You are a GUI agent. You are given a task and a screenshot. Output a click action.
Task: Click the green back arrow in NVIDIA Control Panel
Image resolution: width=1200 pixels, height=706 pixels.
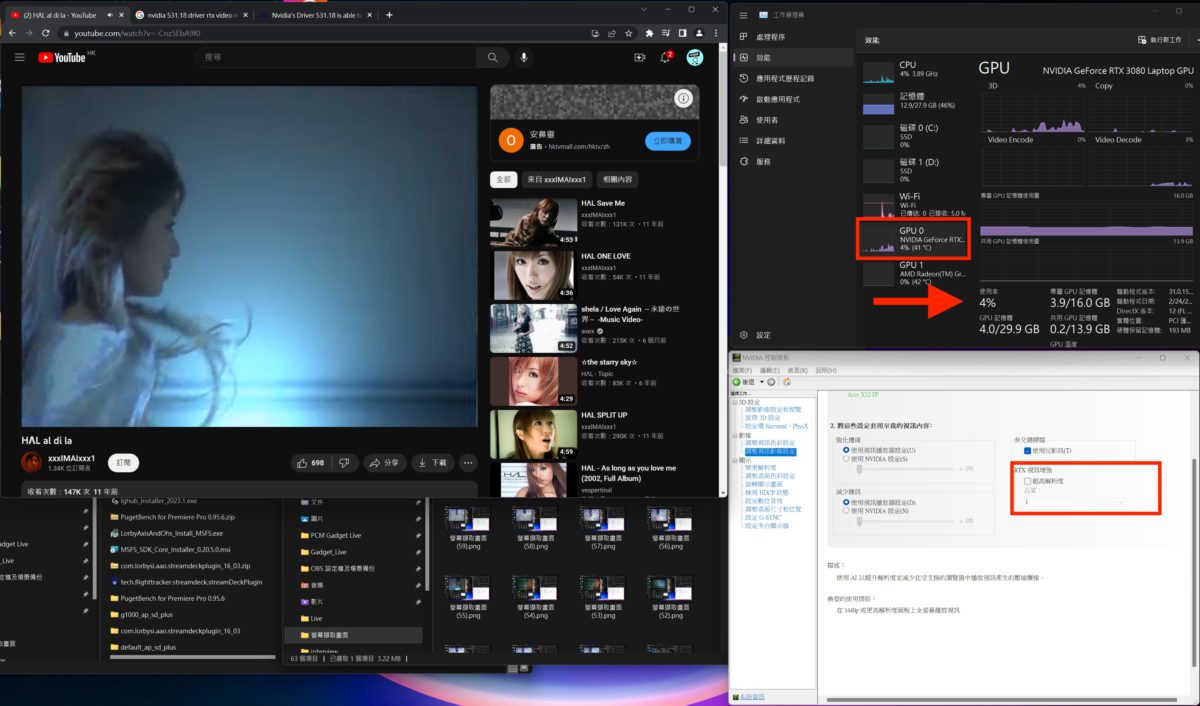736,383
